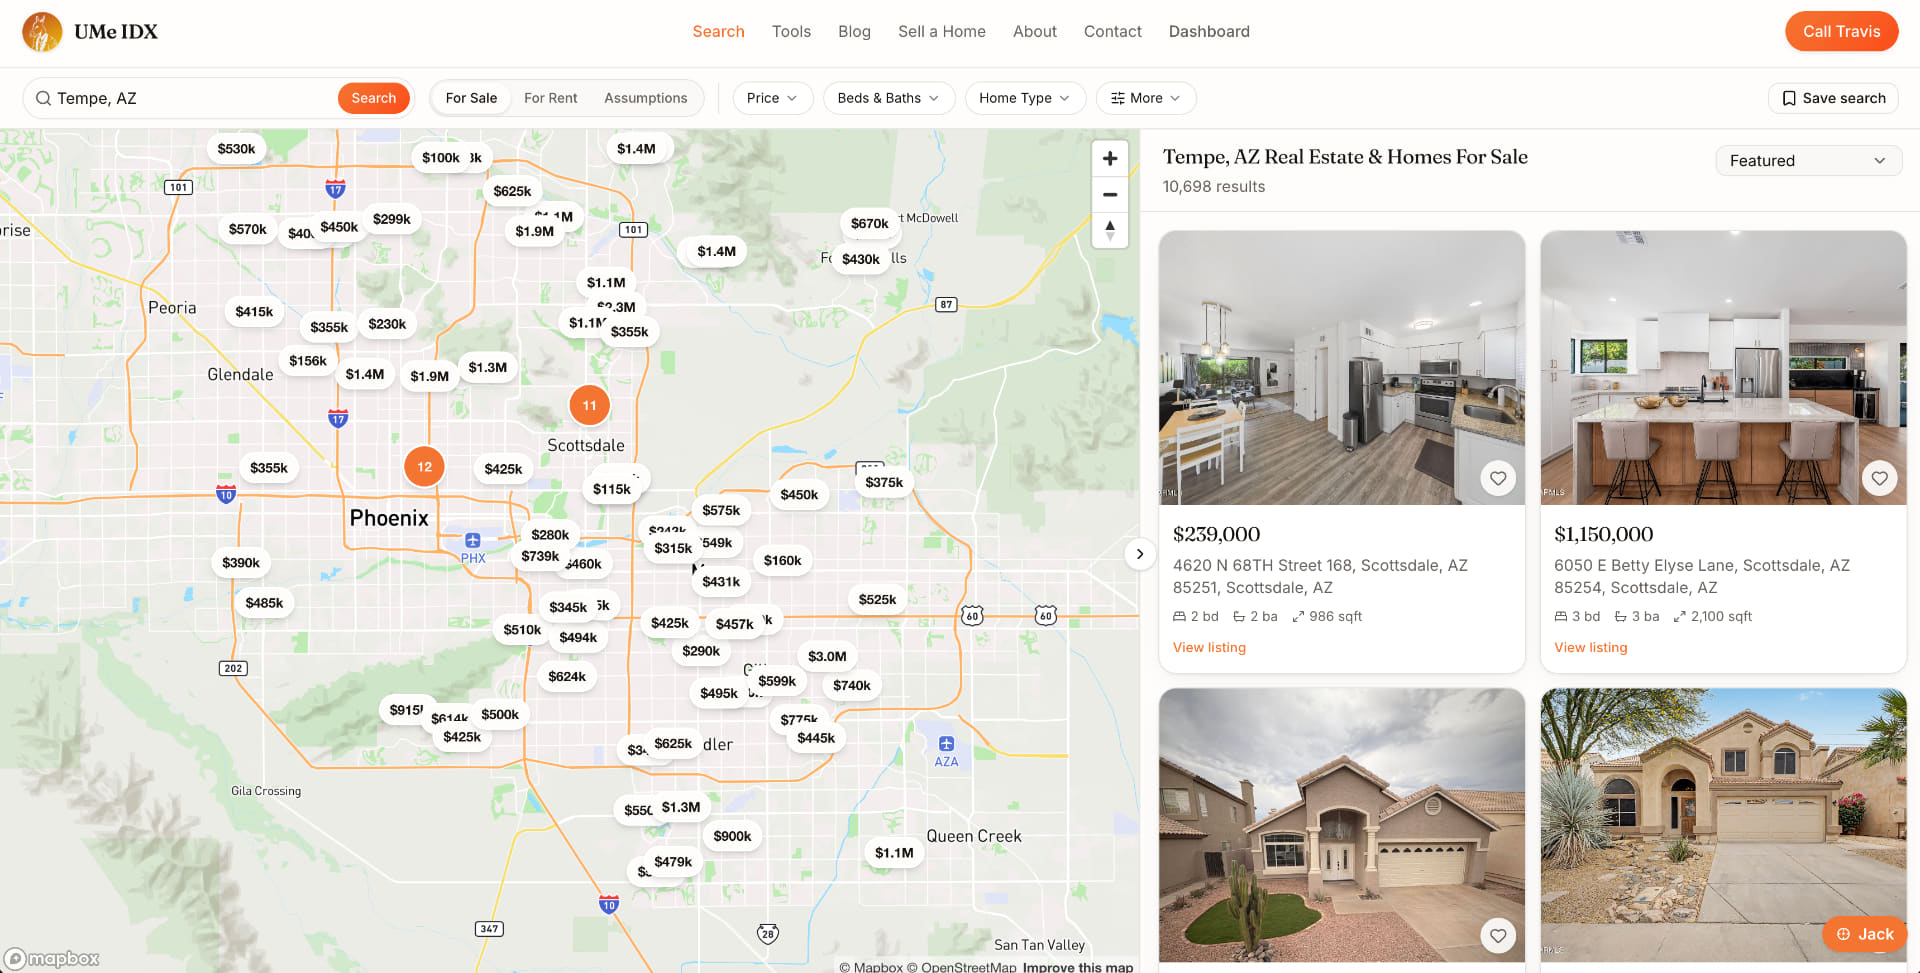Open the Featured sort dropdown
Viewport: 1920px width, 973px height.
click(x=1808, y=160)
